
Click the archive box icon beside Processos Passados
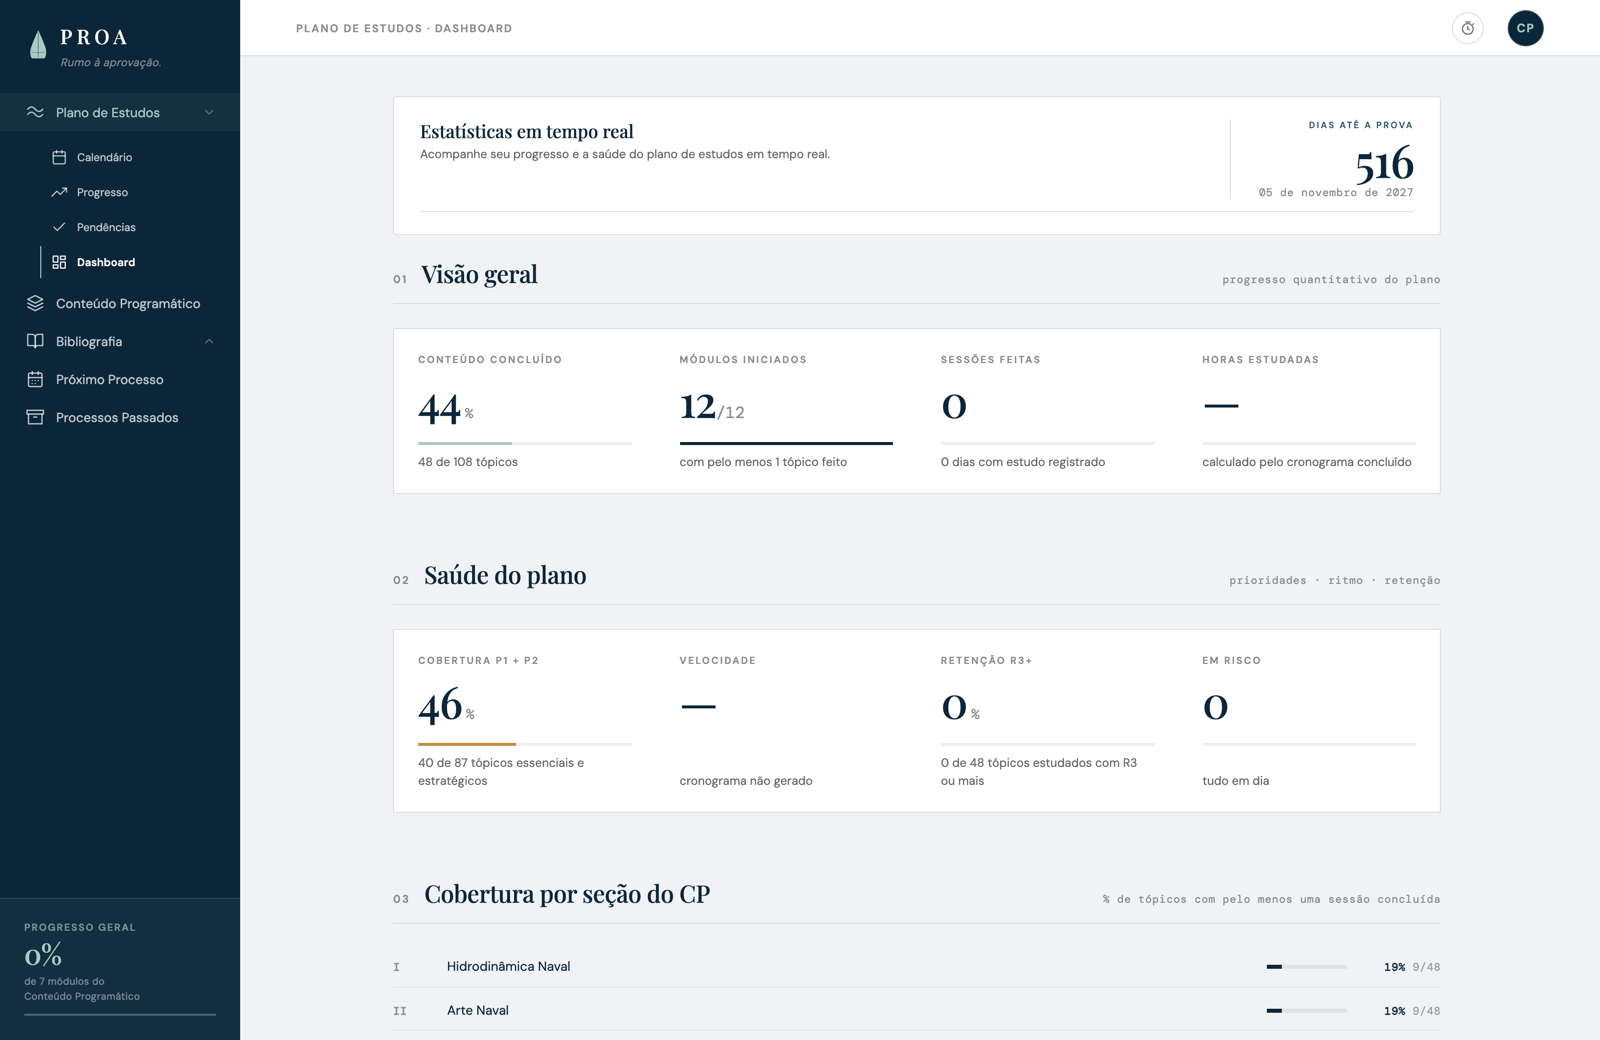[35, 417]
